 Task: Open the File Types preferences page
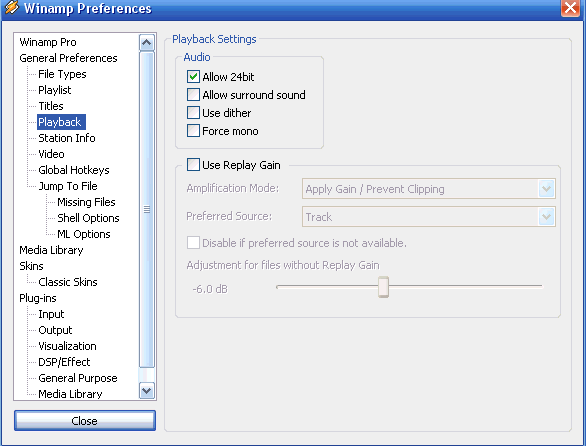[x=62, y=74]
